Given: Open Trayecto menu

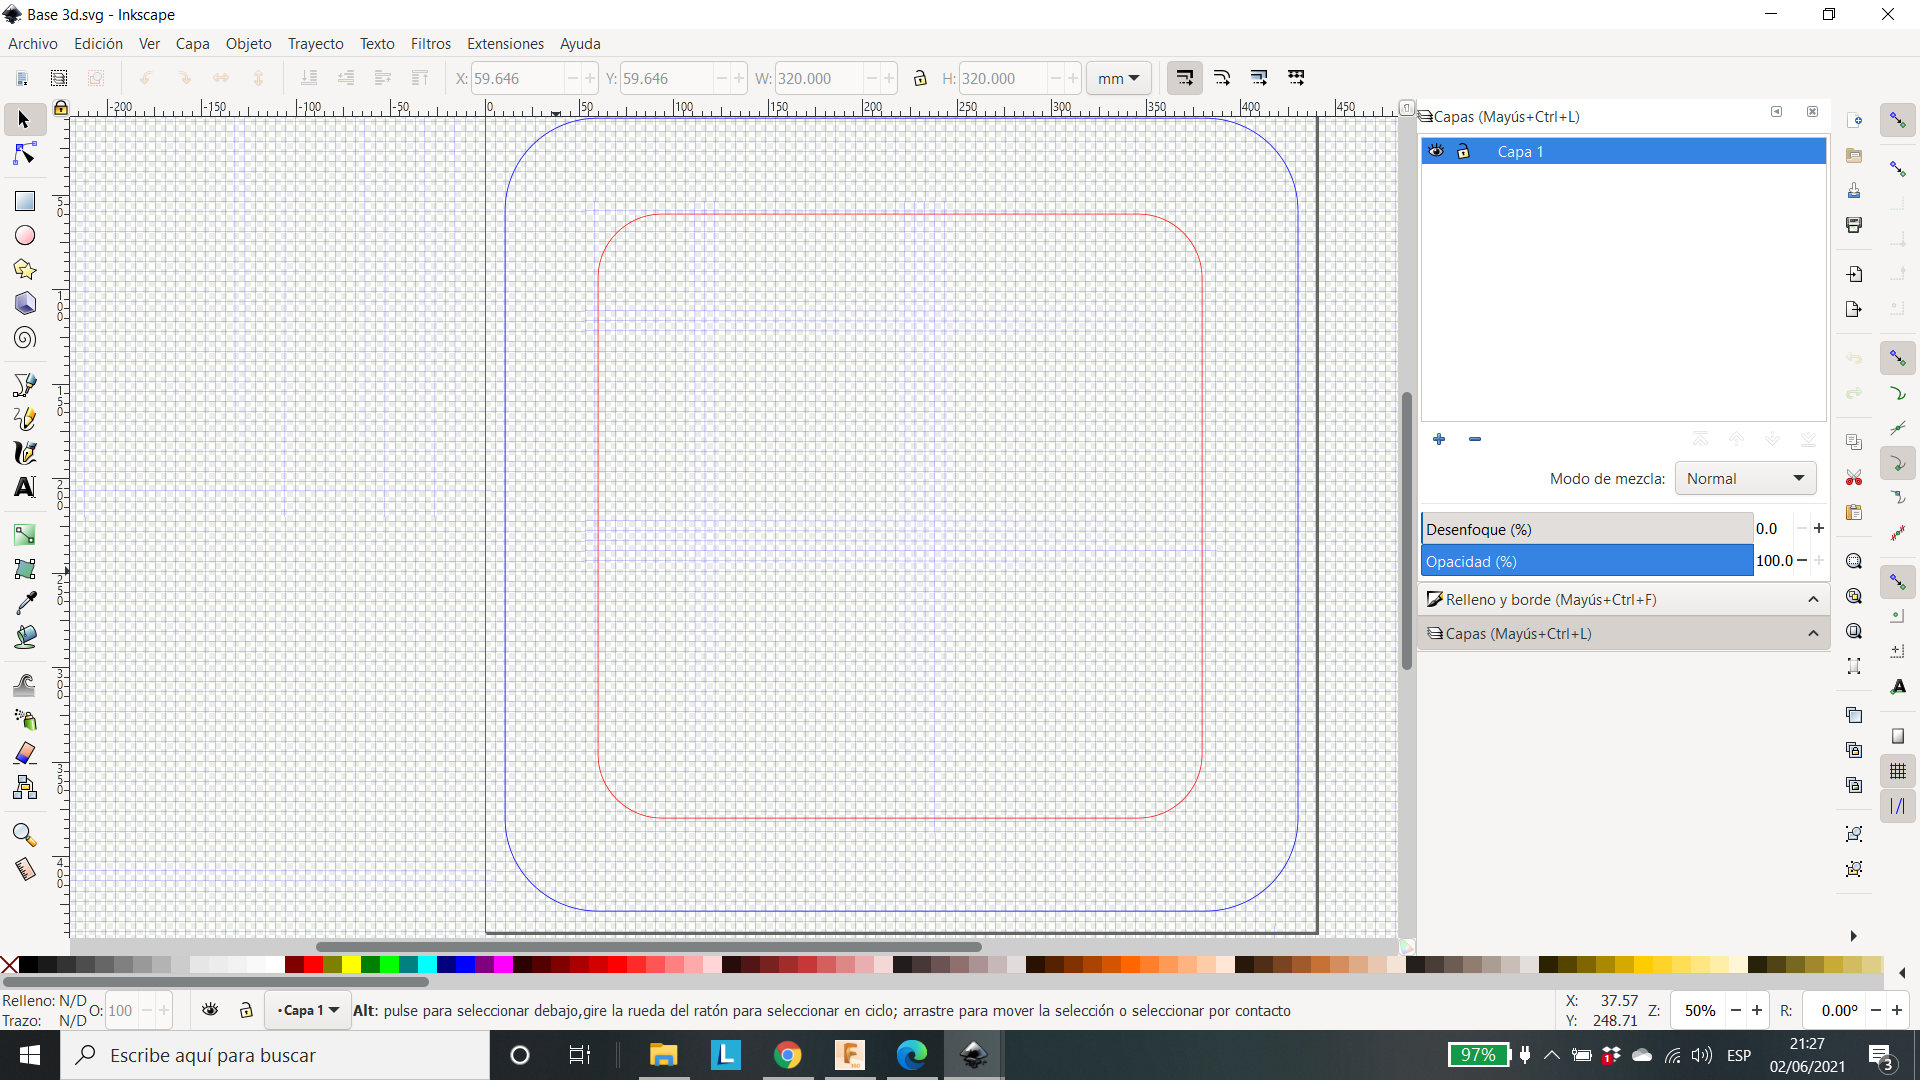Looking at the screenshot, I should pos(316,44).
